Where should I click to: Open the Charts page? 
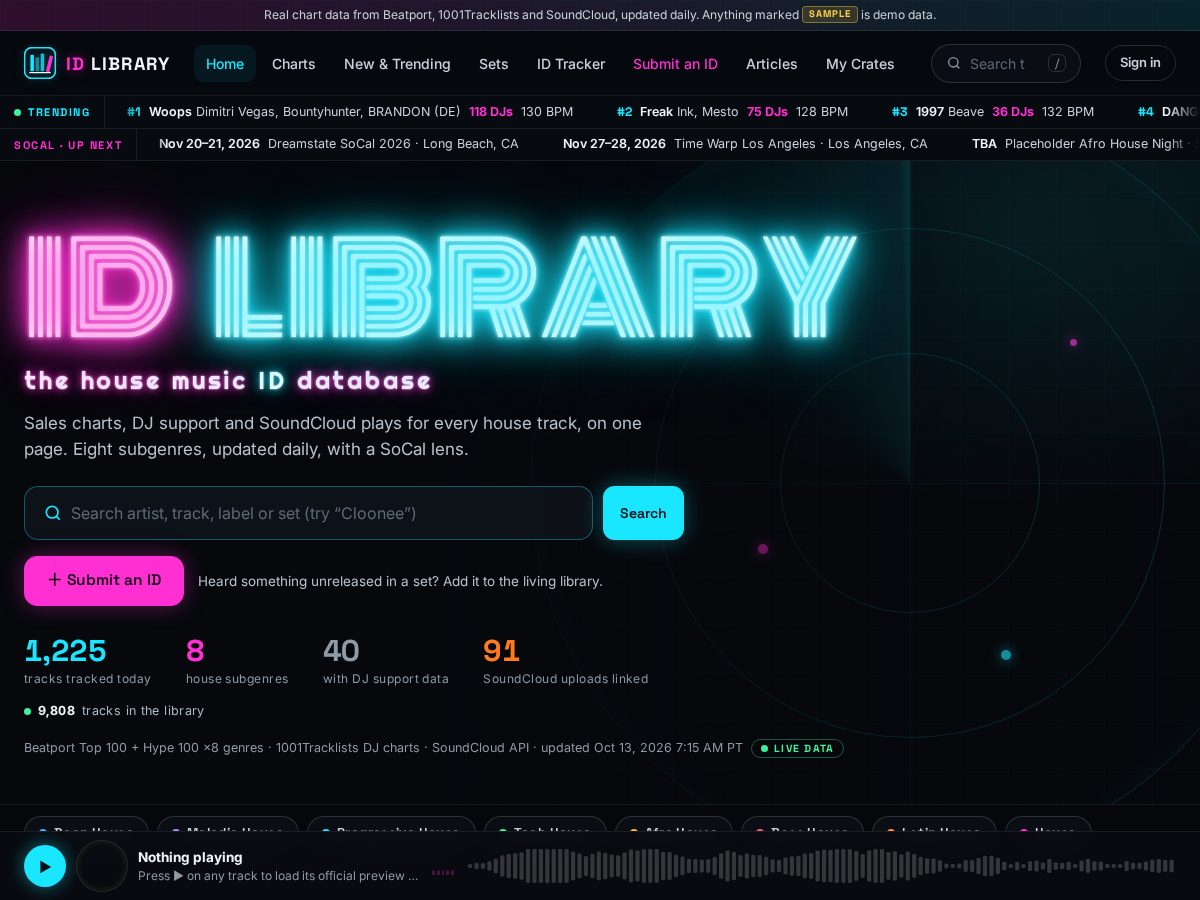click(294, 63)
